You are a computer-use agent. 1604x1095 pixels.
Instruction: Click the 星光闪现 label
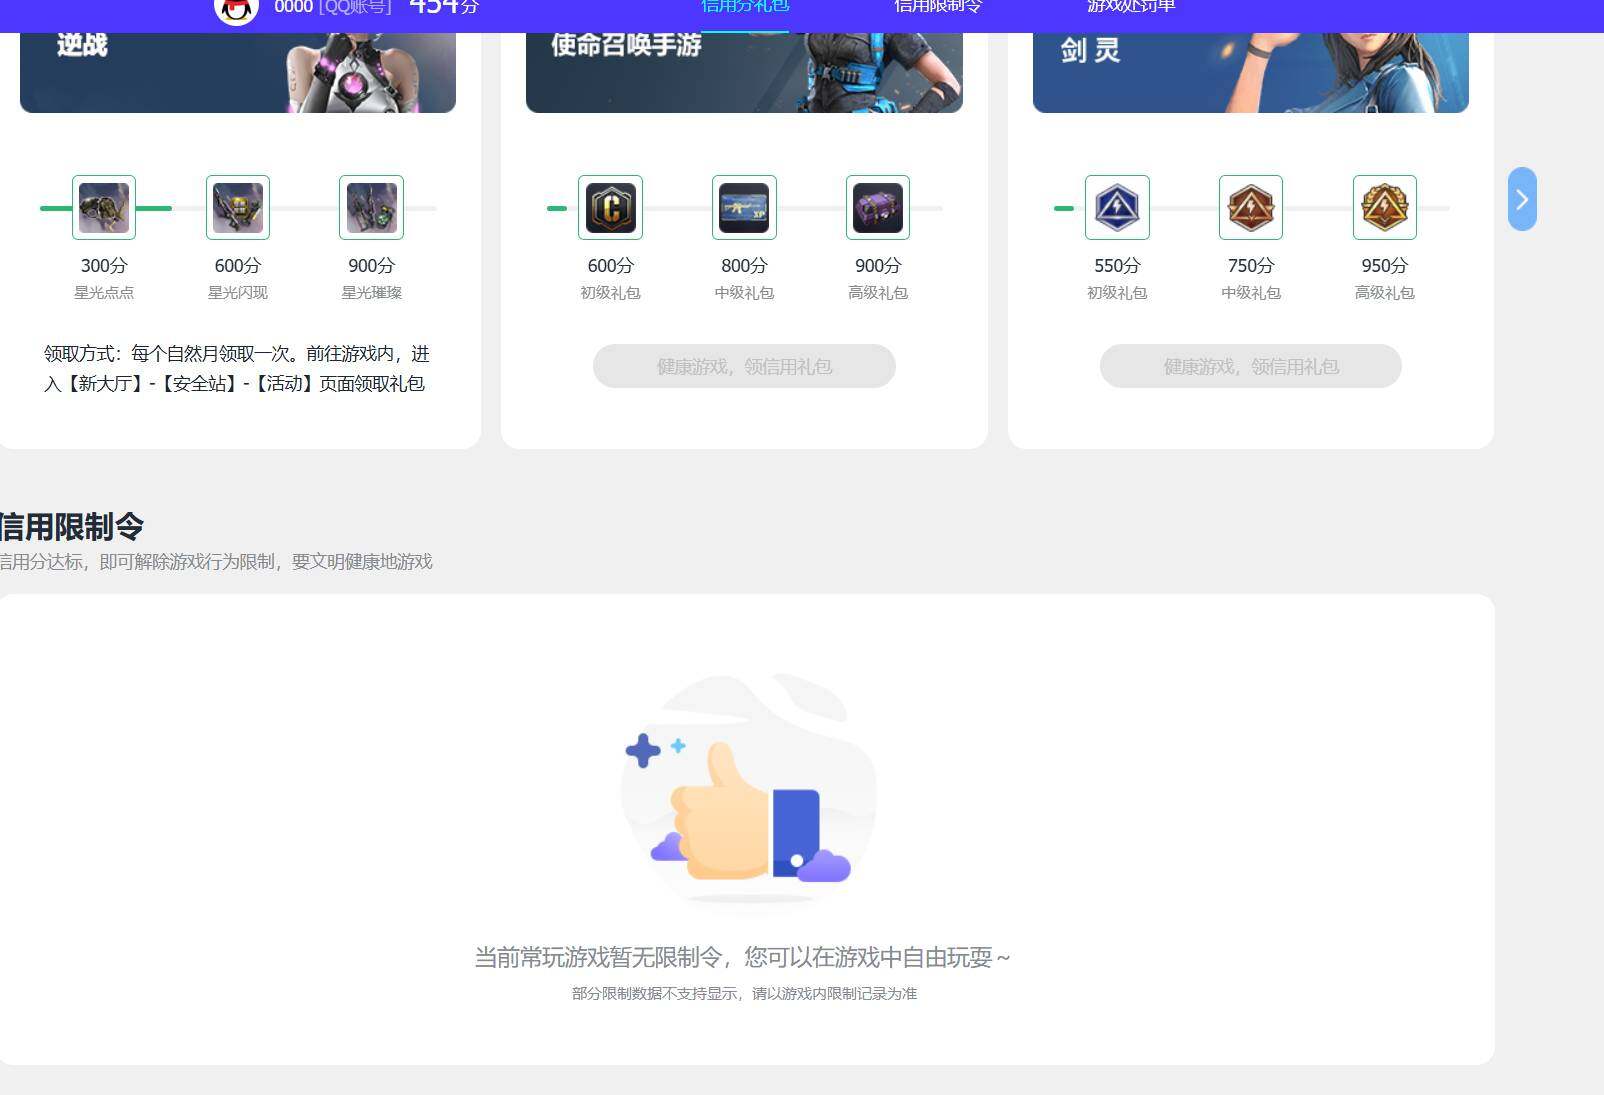238,292
